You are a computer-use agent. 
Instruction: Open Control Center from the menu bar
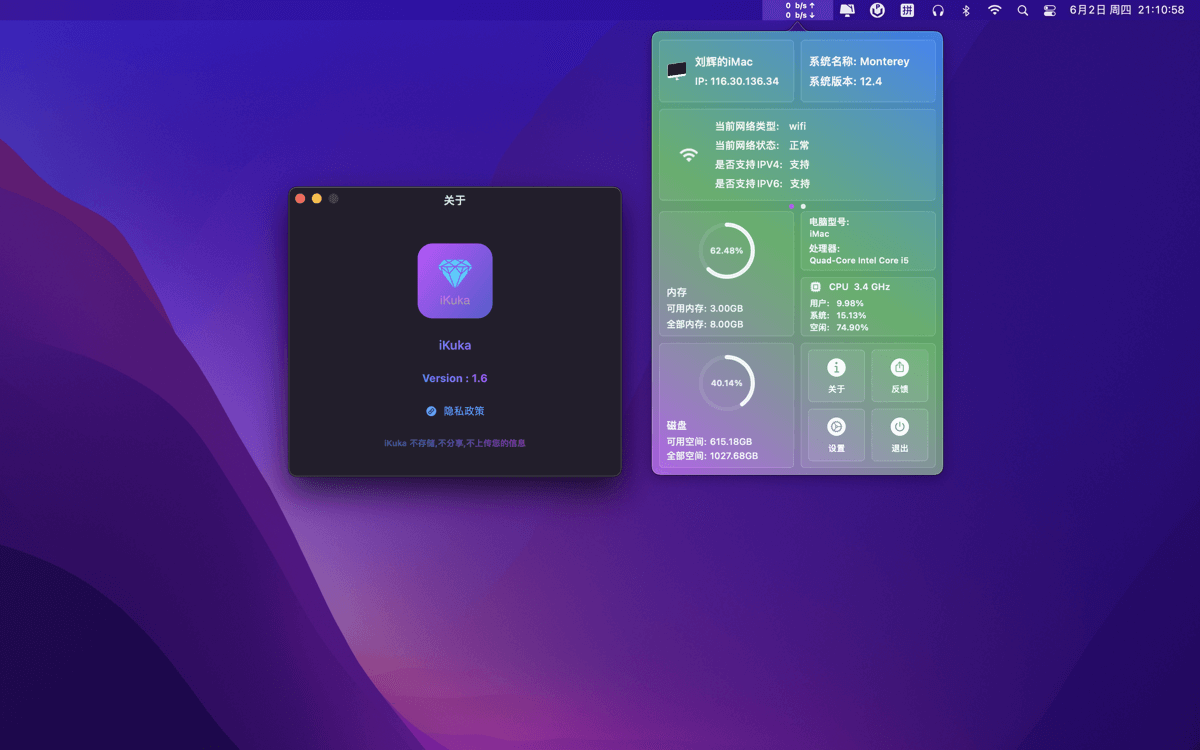click(x=1050, y=10)
